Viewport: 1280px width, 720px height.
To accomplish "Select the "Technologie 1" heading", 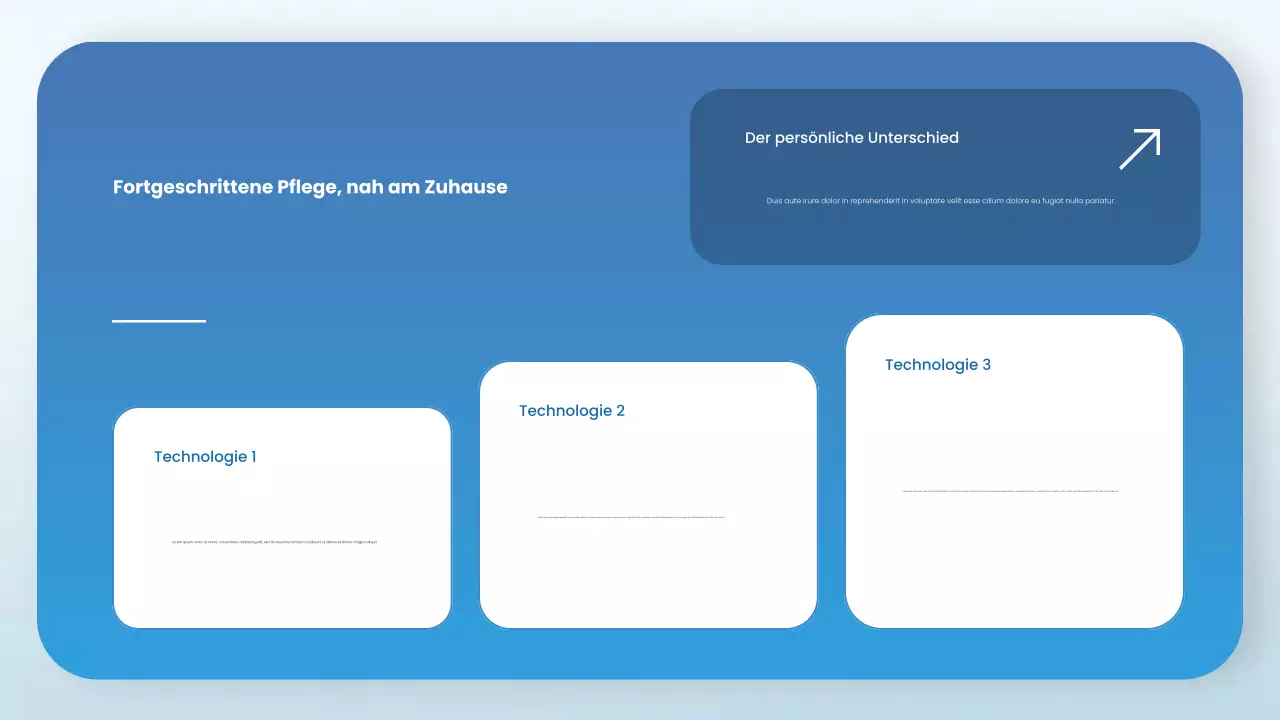I will 205,457.
